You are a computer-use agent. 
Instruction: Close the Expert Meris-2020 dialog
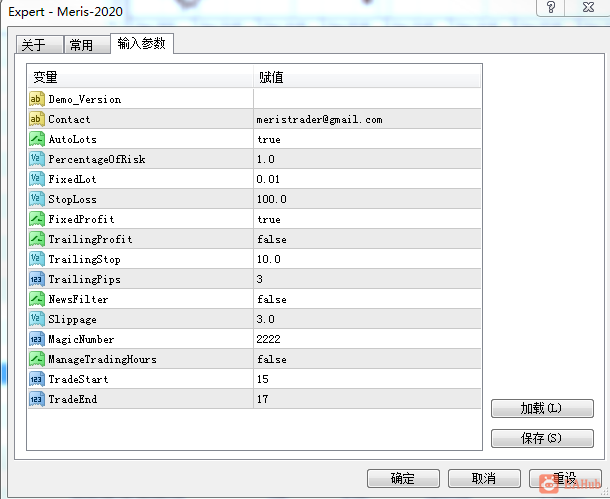click(x=587, y=7)
